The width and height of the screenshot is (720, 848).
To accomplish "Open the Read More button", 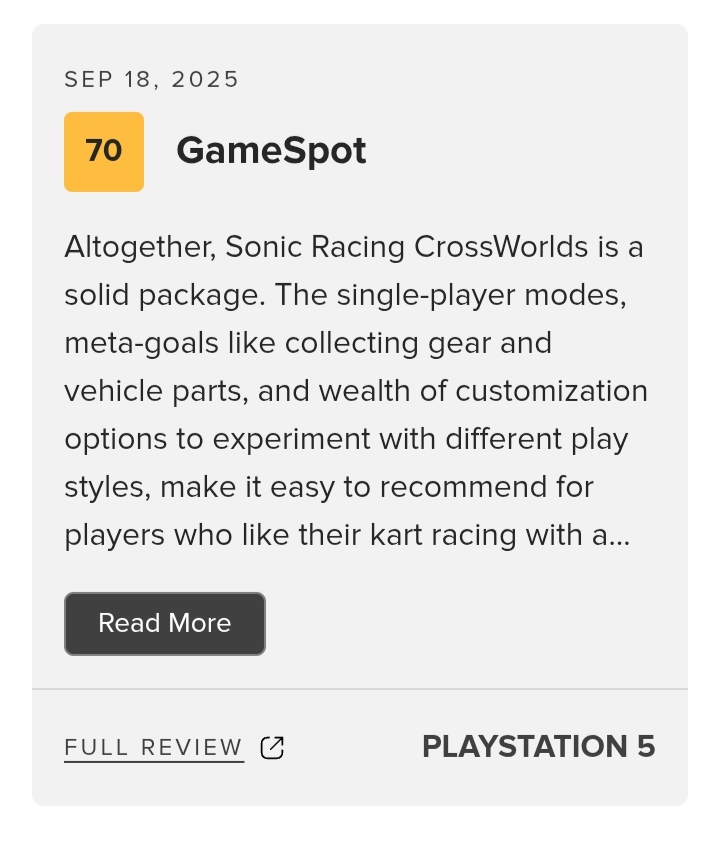I will pyautogui.click(x=165, y=624).
